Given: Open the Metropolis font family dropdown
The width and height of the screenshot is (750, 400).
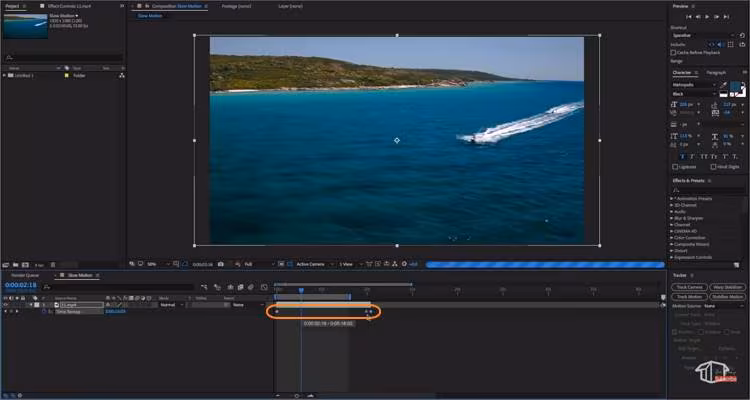Looking at the screenshot, I should [694, 85].
